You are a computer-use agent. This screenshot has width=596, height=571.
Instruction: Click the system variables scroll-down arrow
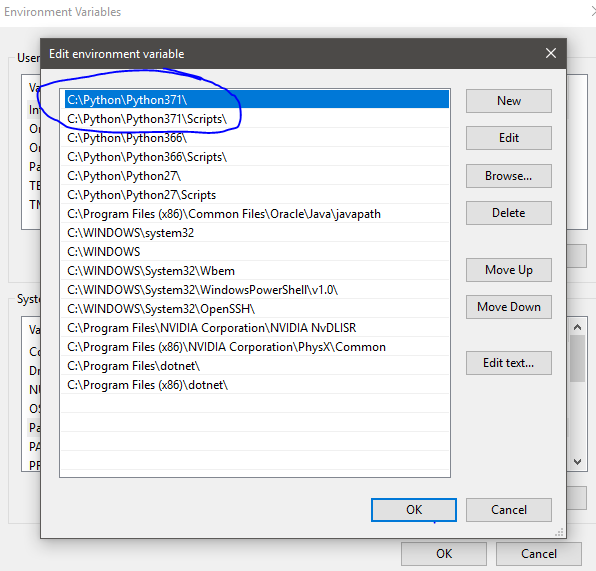click(577, 462)
